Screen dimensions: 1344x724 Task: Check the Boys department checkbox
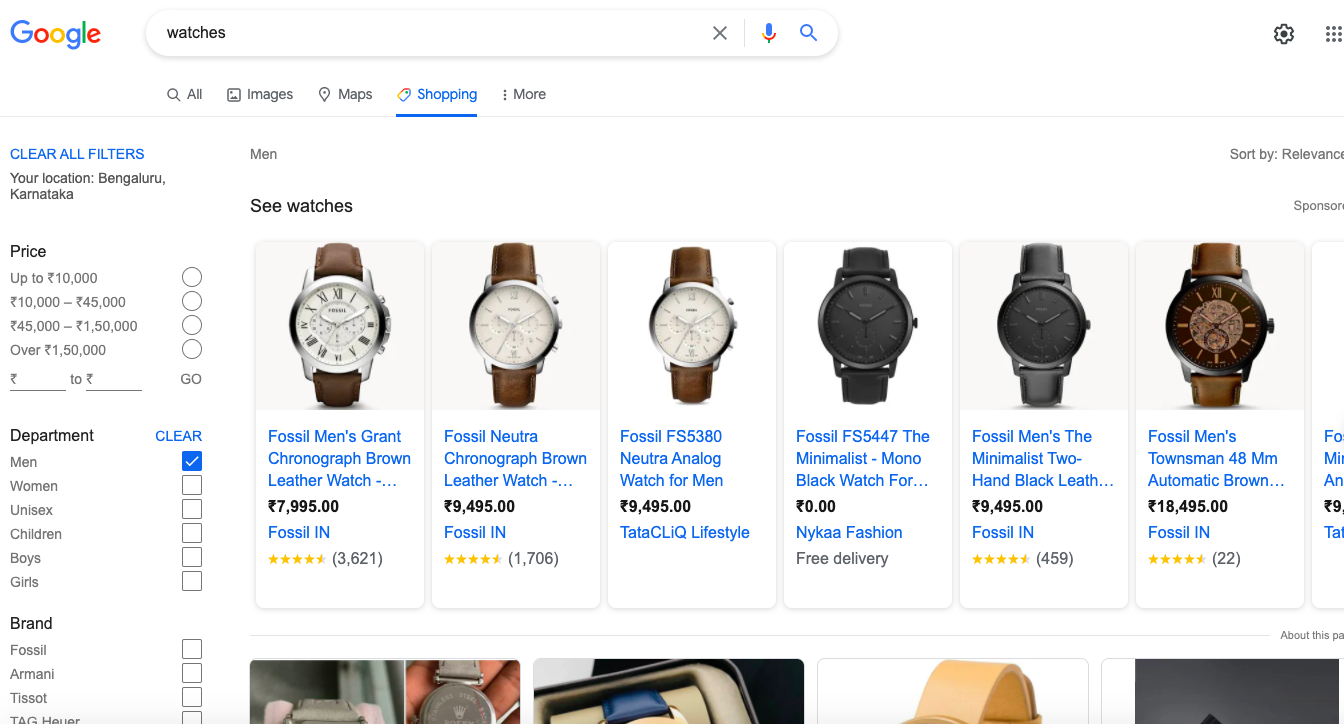(192, 557)
